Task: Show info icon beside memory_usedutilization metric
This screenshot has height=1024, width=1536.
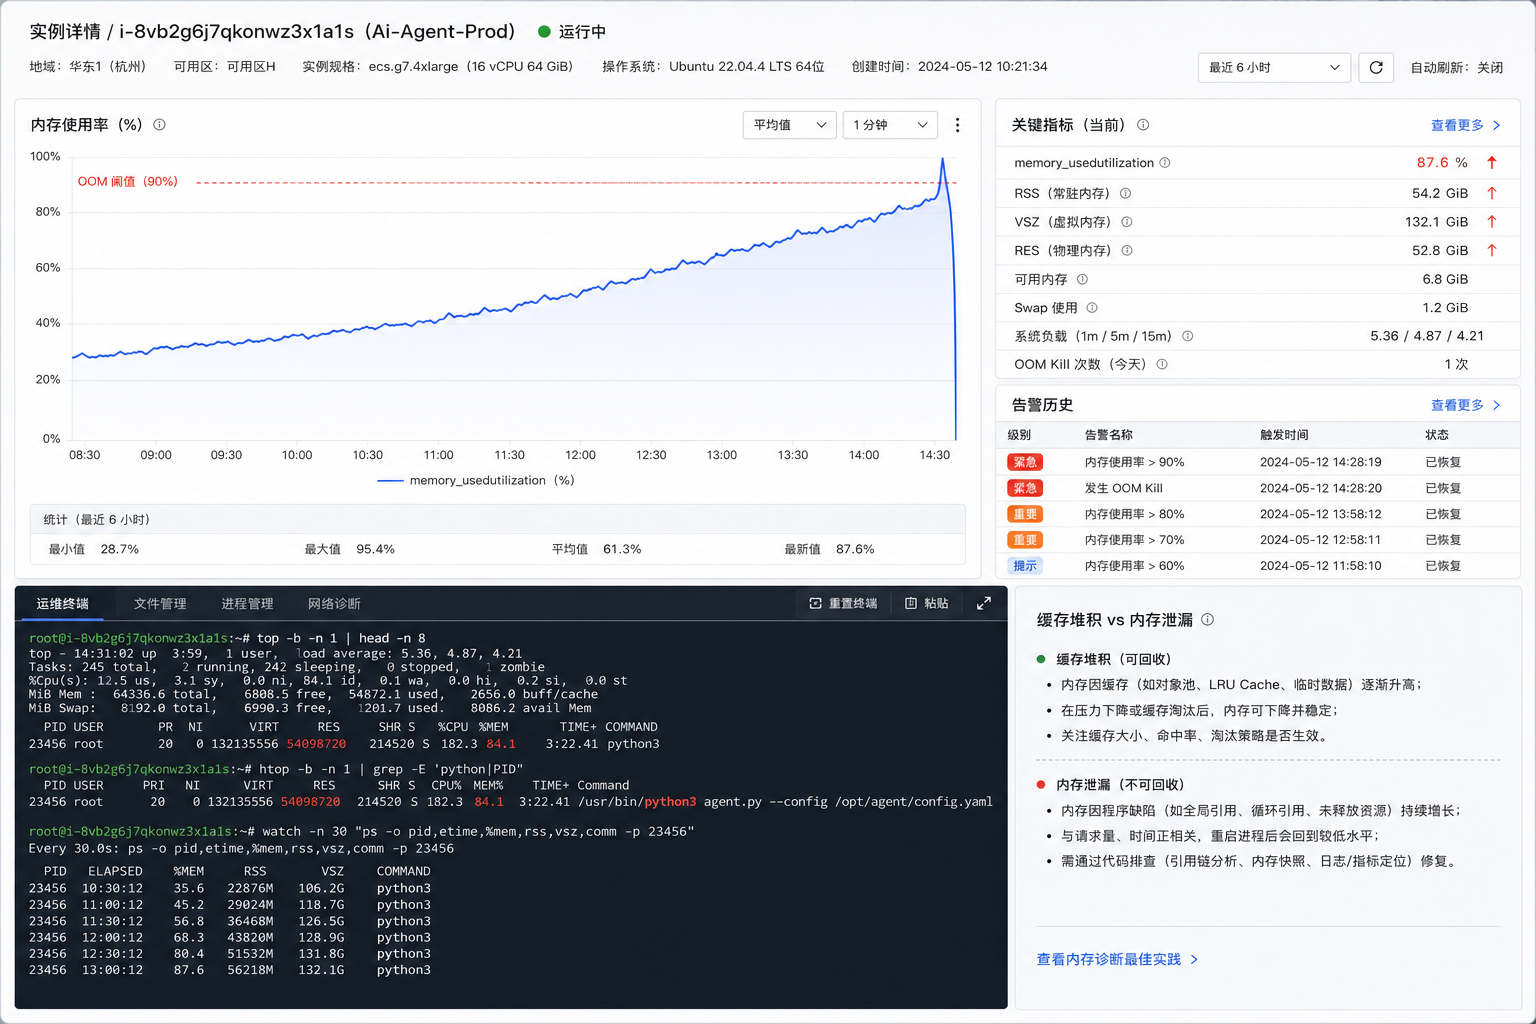Action: coord(1165,163)
